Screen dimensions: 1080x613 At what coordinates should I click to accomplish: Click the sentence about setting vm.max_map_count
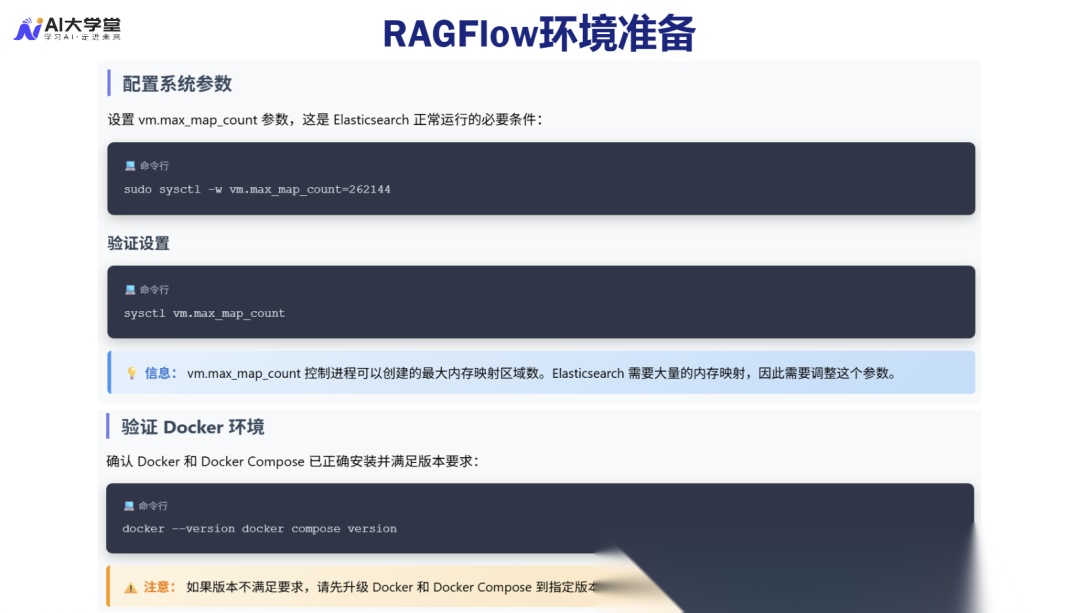point(324,120)
